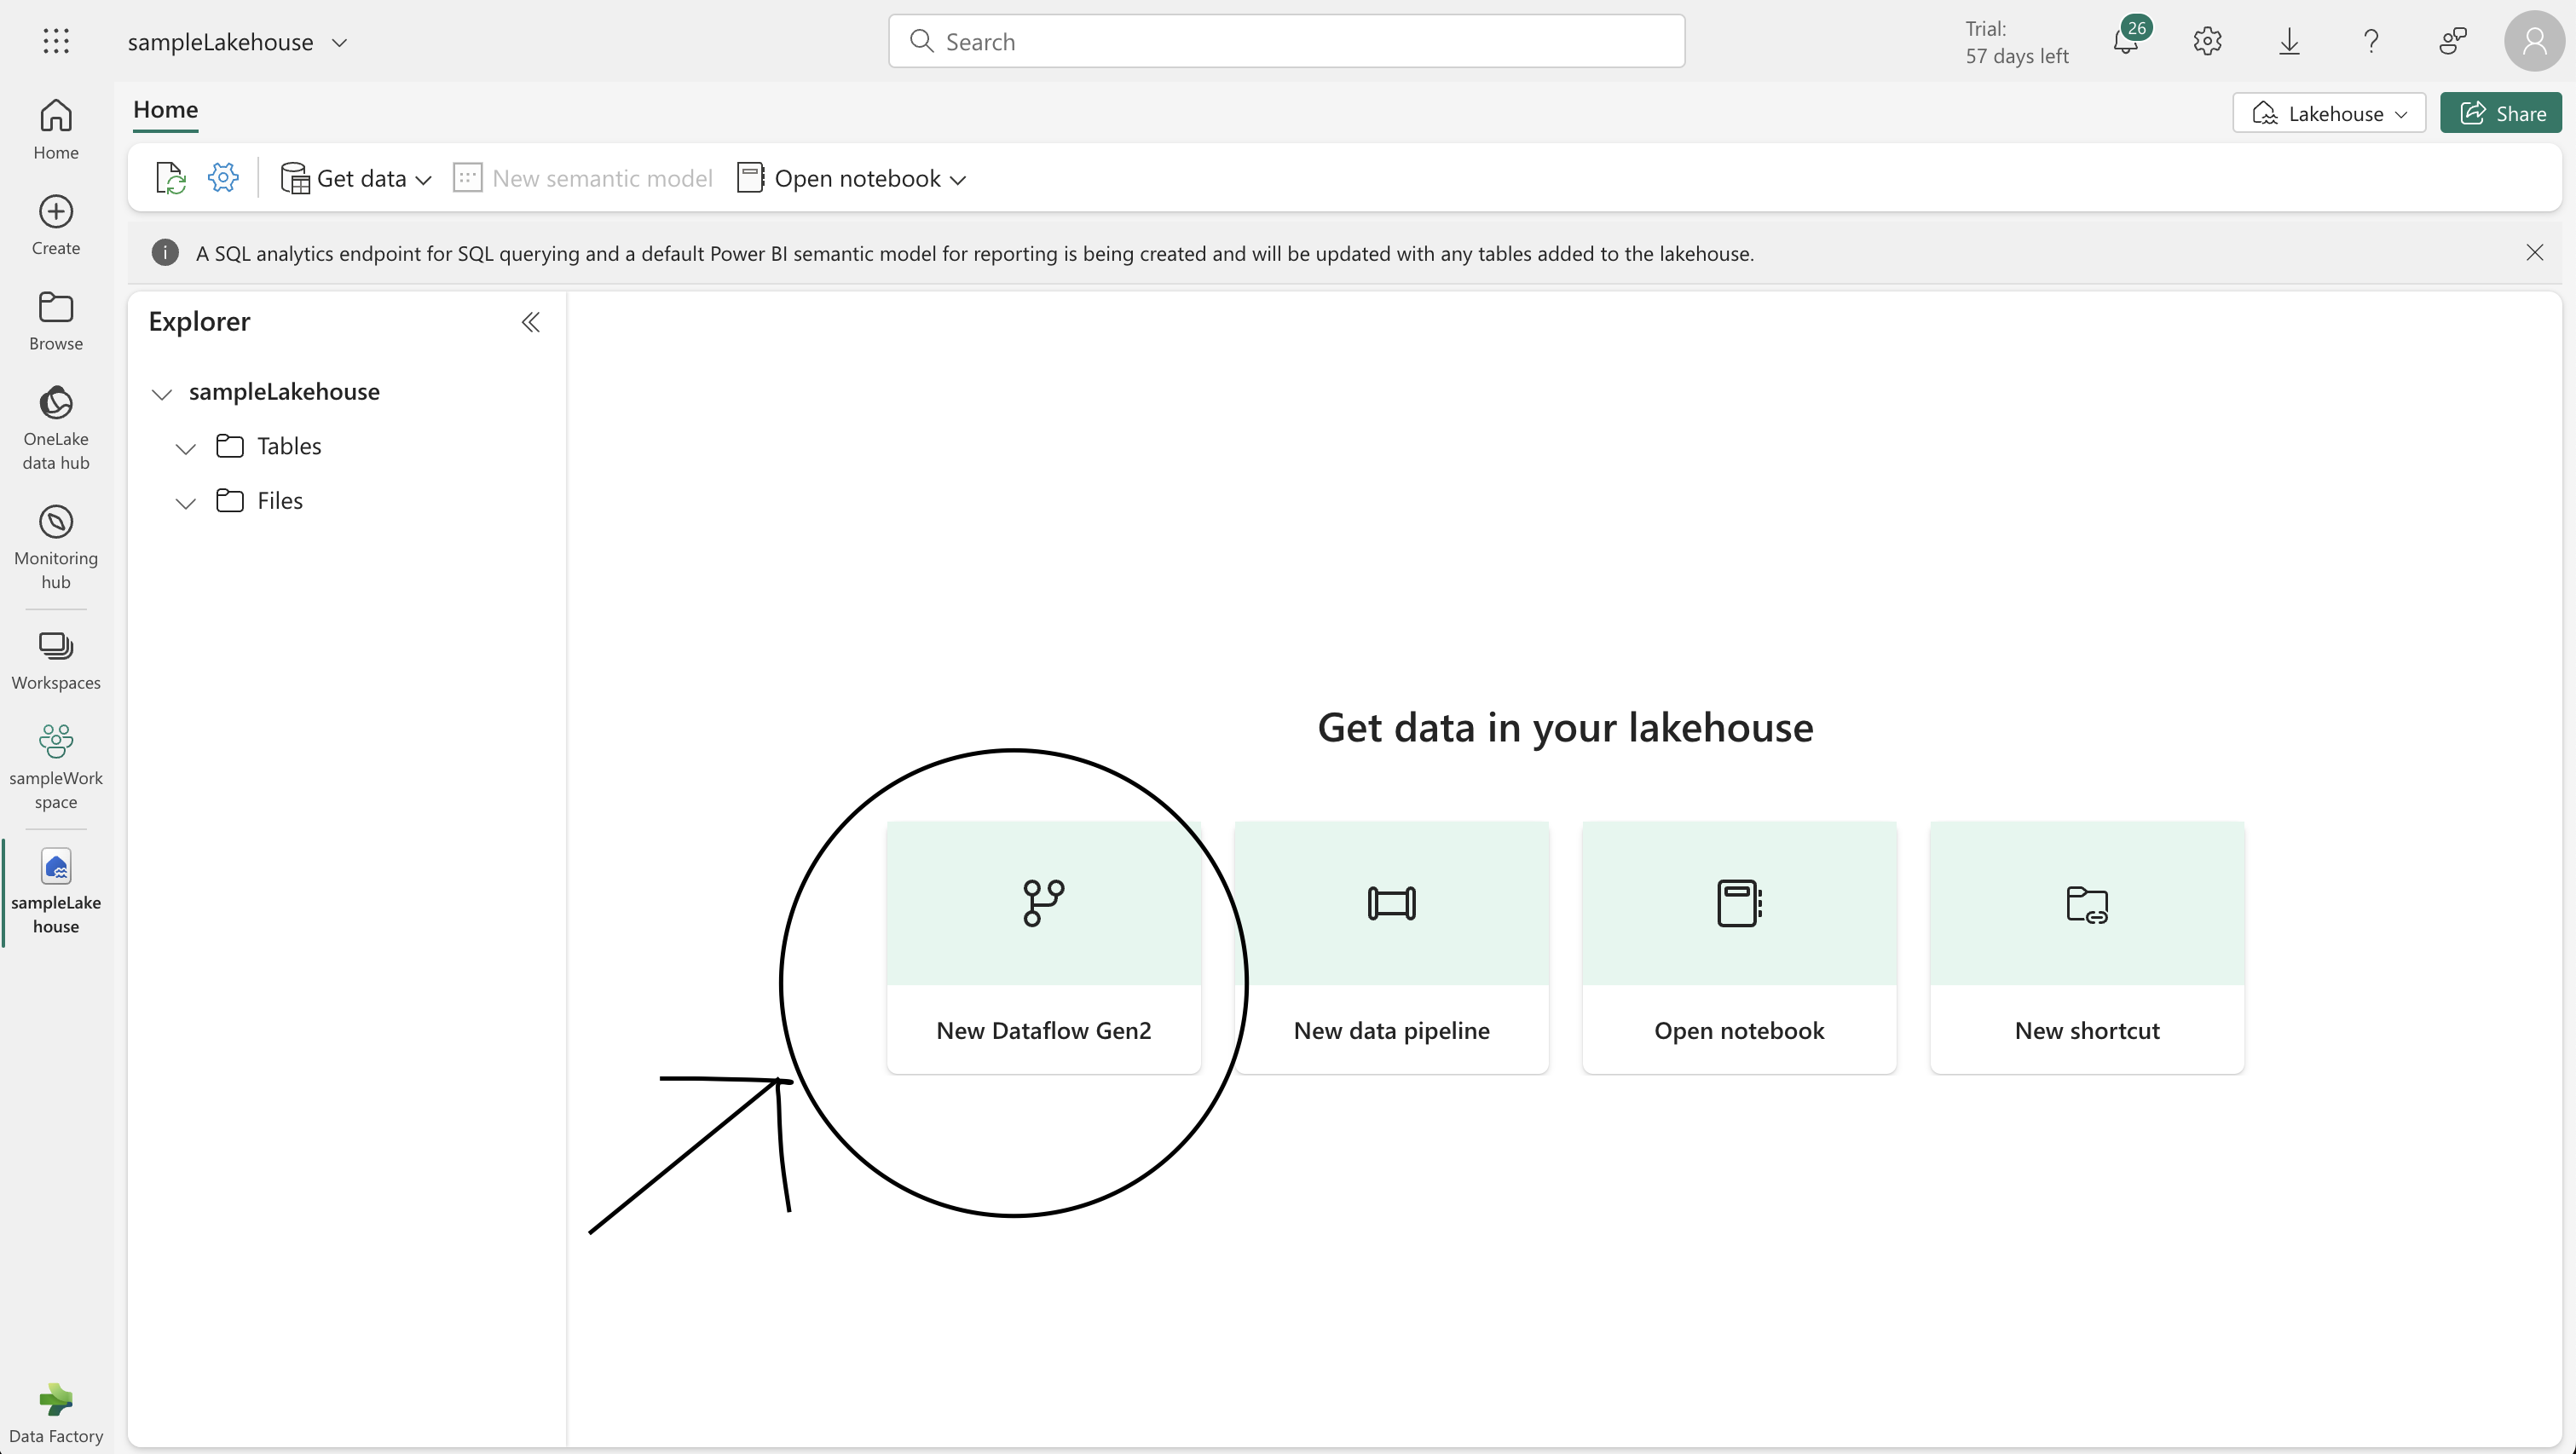The image size is (2576, 1454).
Task: Dismiss the SQL endpoint info banner
Action: point(2534,252)
